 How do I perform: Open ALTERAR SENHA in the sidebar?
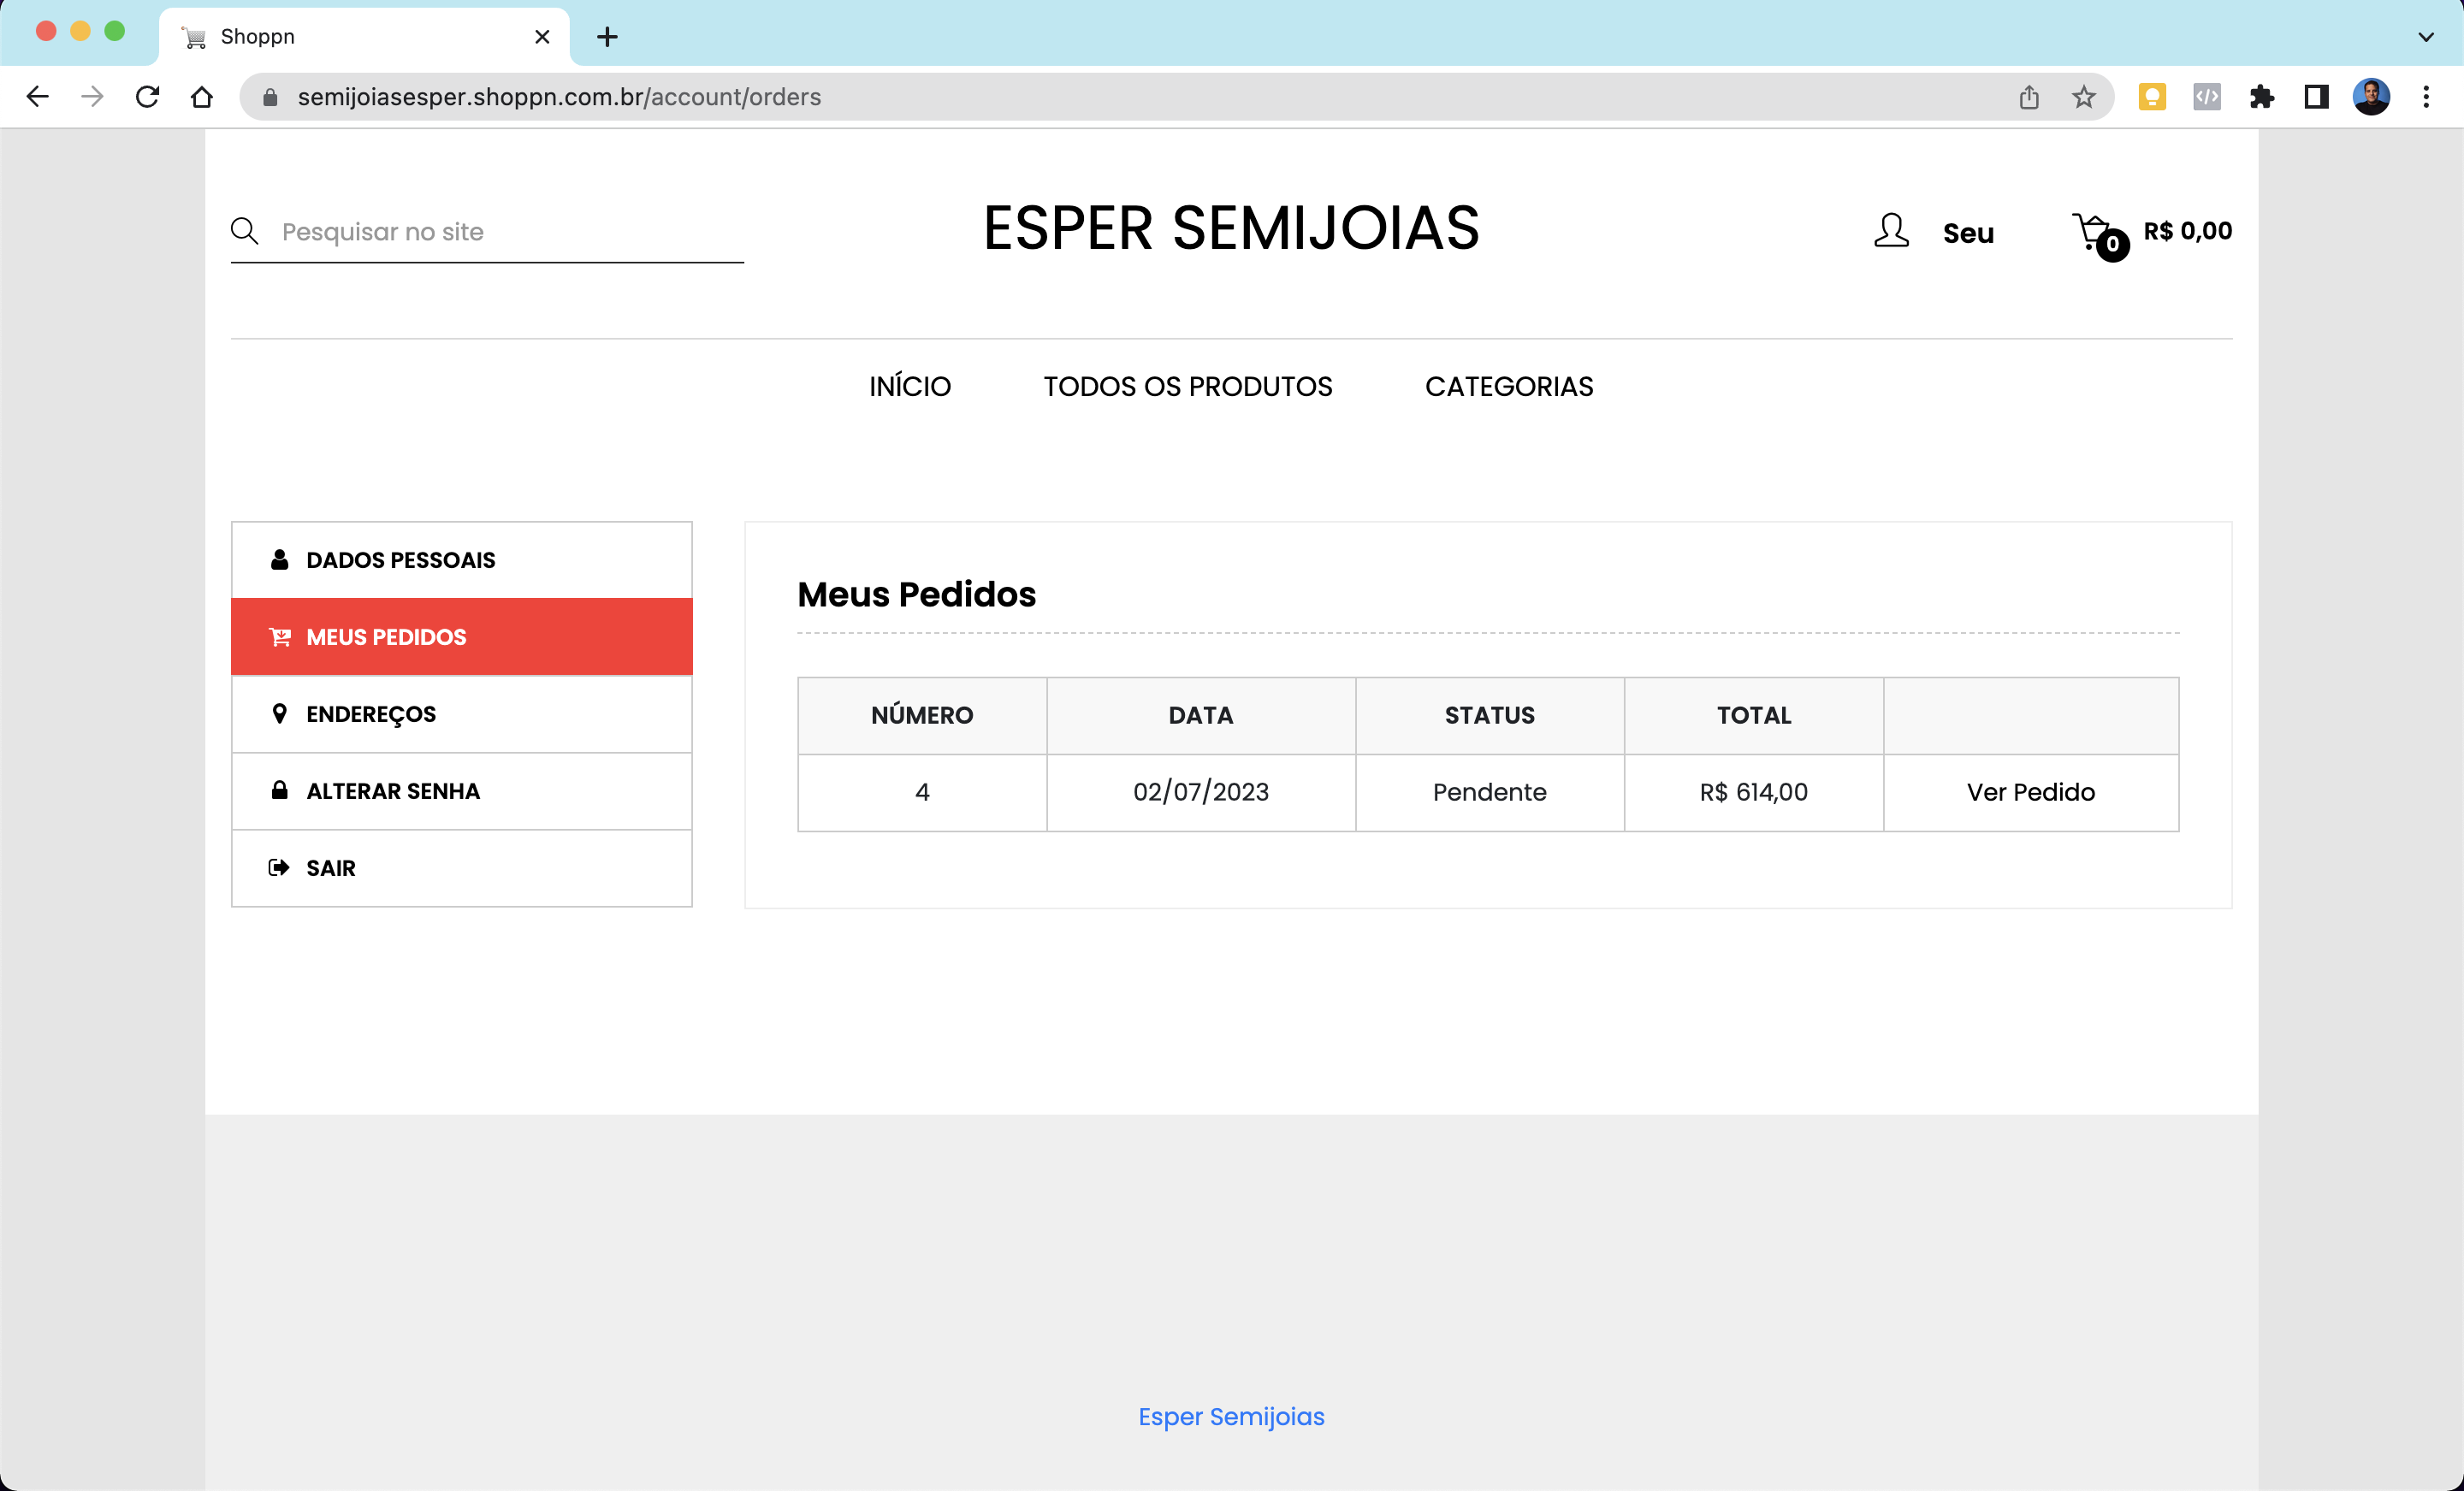click(462, 791)
